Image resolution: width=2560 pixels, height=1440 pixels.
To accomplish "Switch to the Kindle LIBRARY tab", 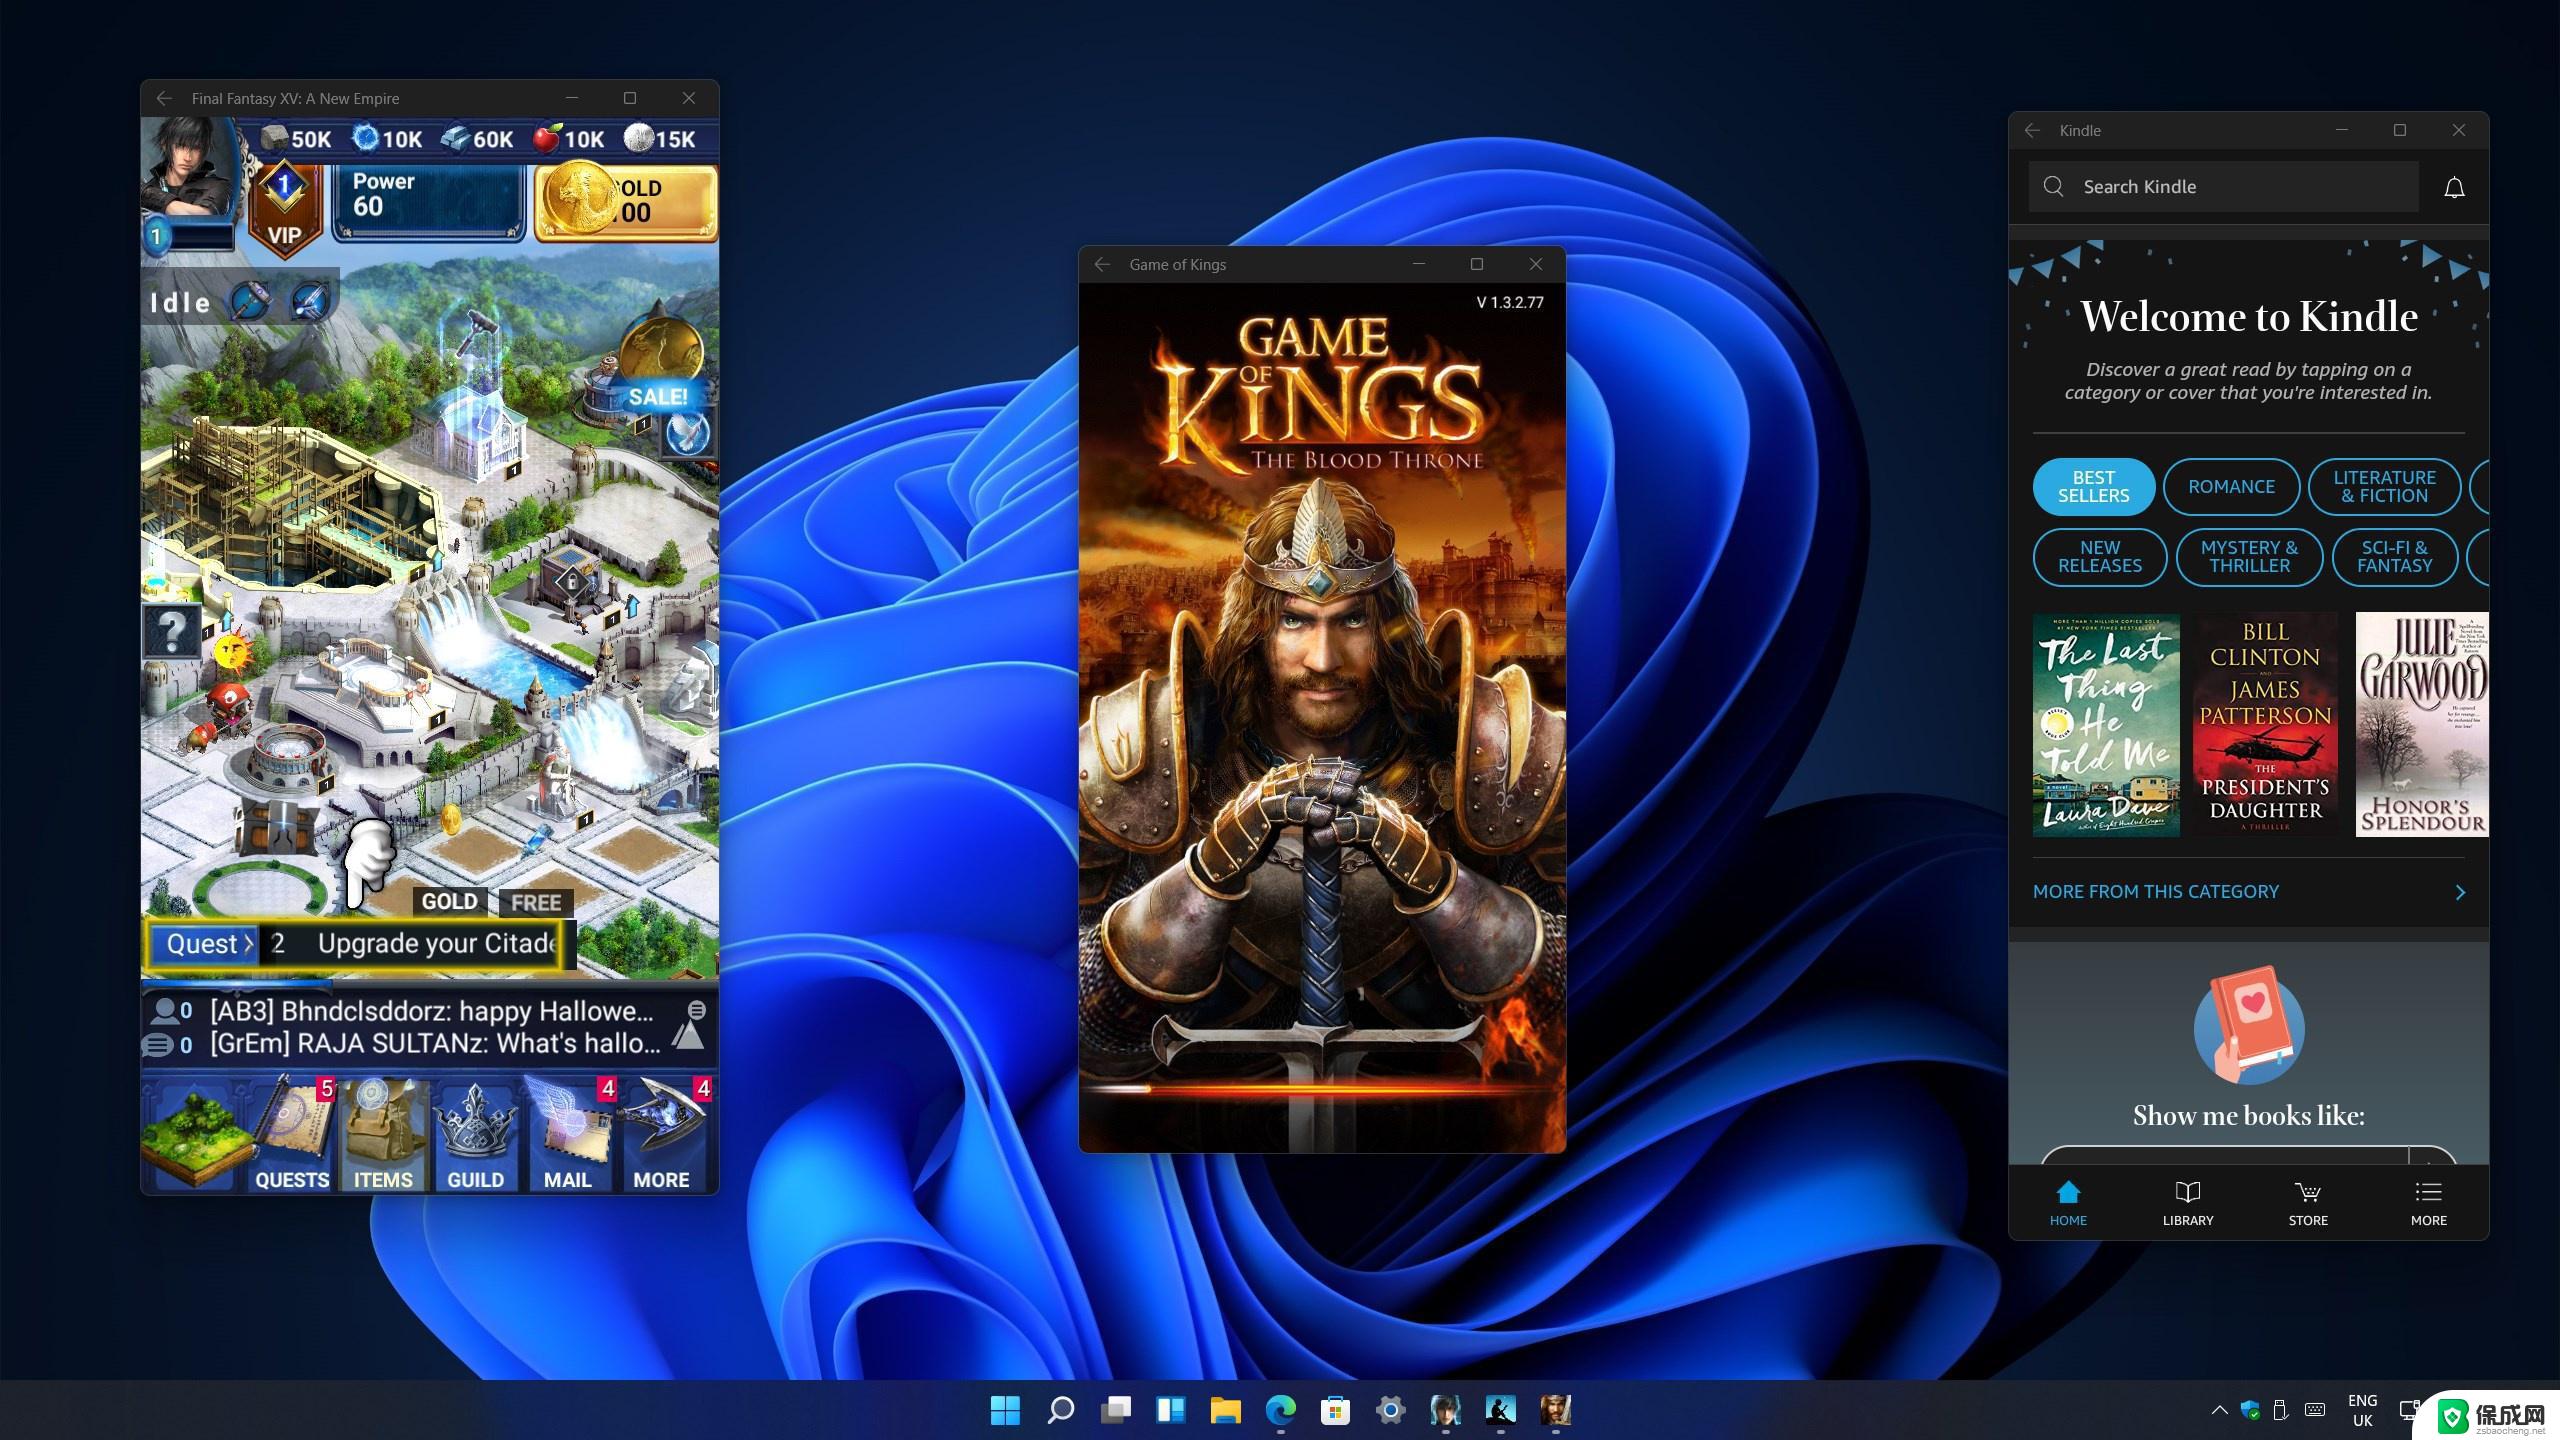I will (x=2188, y=1203).
